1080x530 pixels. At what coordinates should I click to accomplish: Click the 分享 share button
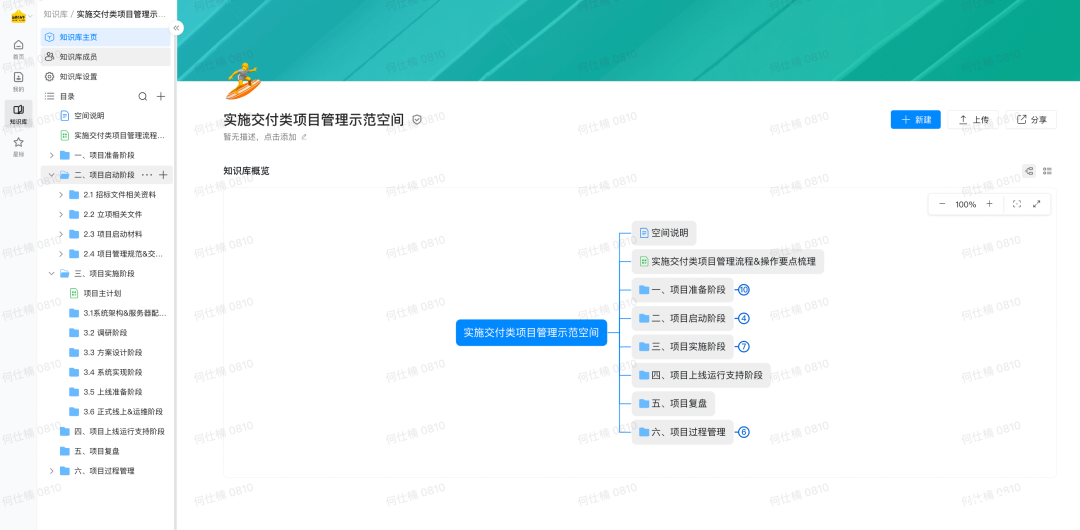tap(1031, 119)
